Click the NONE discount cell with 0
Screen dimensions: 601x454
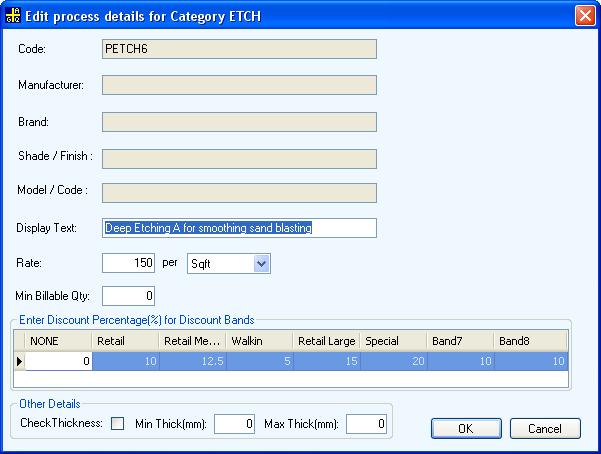[x=58, y=361]
